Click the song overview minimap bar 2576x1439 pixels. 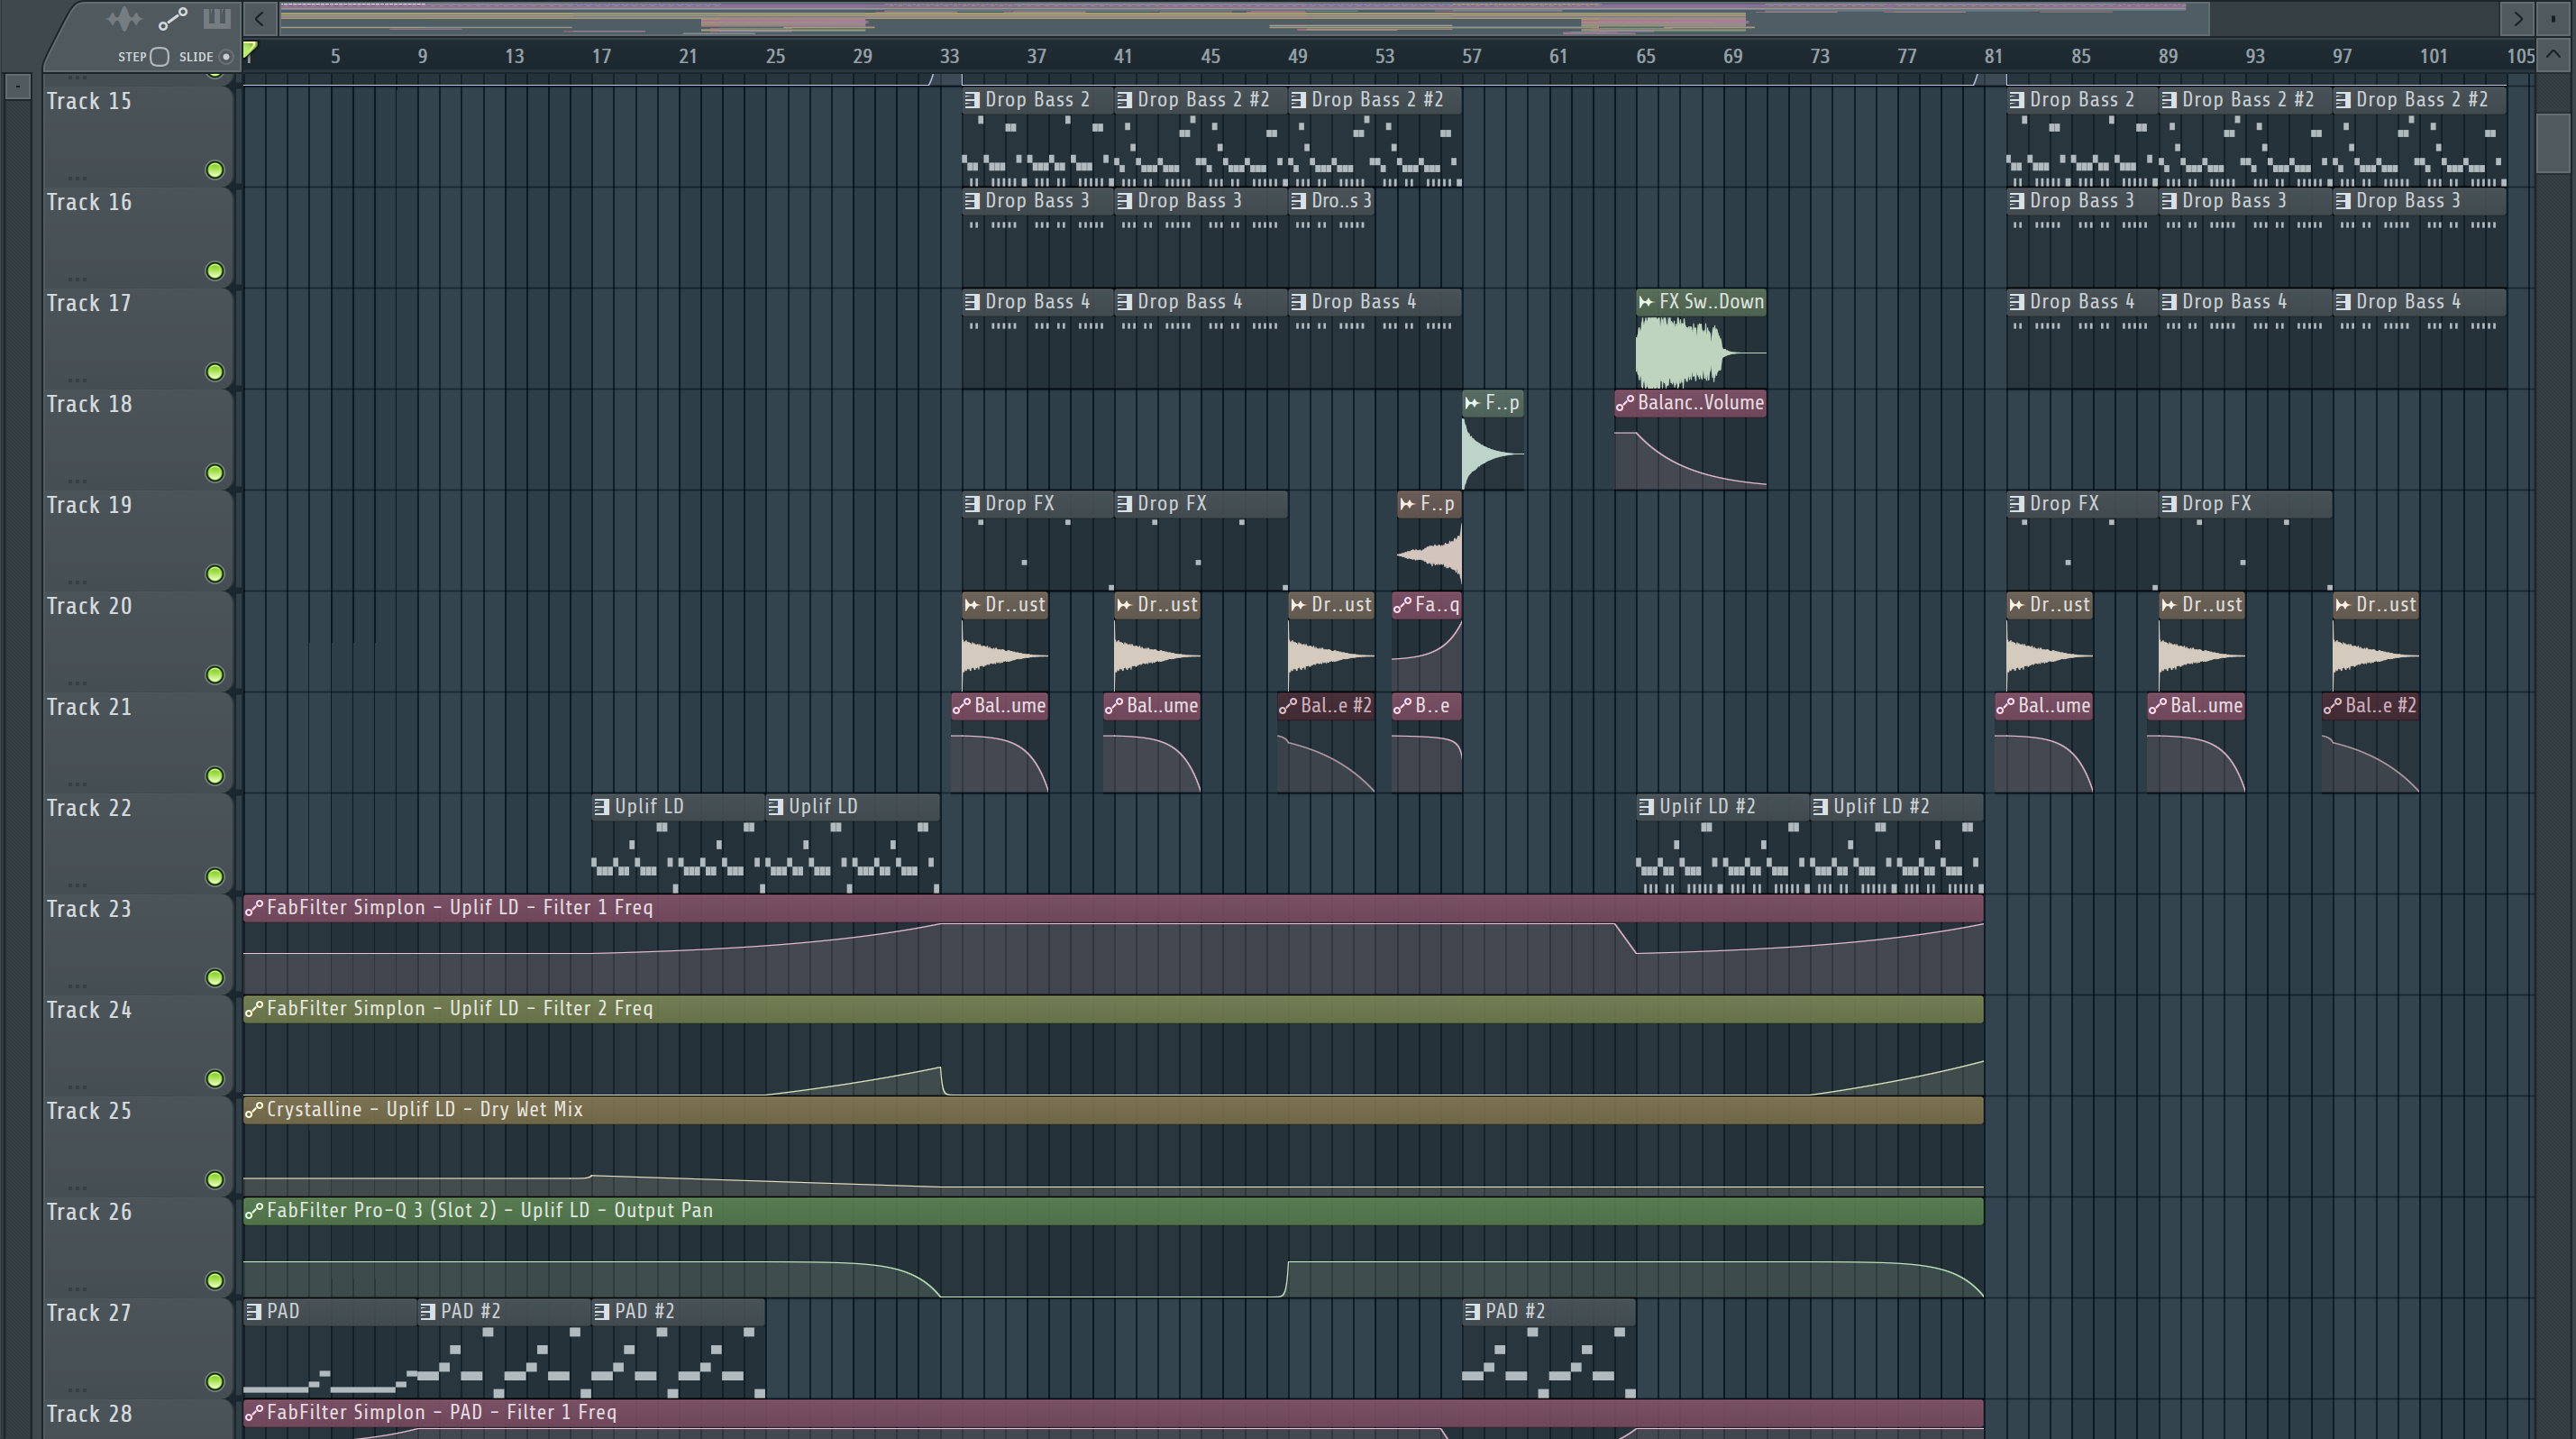pos(1245,18)
